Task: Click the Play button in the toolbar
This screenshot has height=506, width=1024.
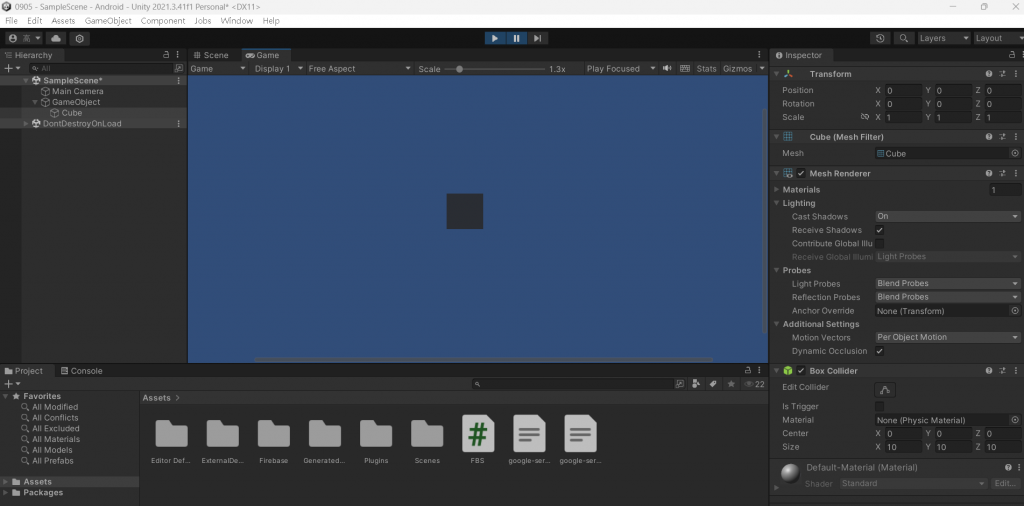Action: click(x=494, y=39)
